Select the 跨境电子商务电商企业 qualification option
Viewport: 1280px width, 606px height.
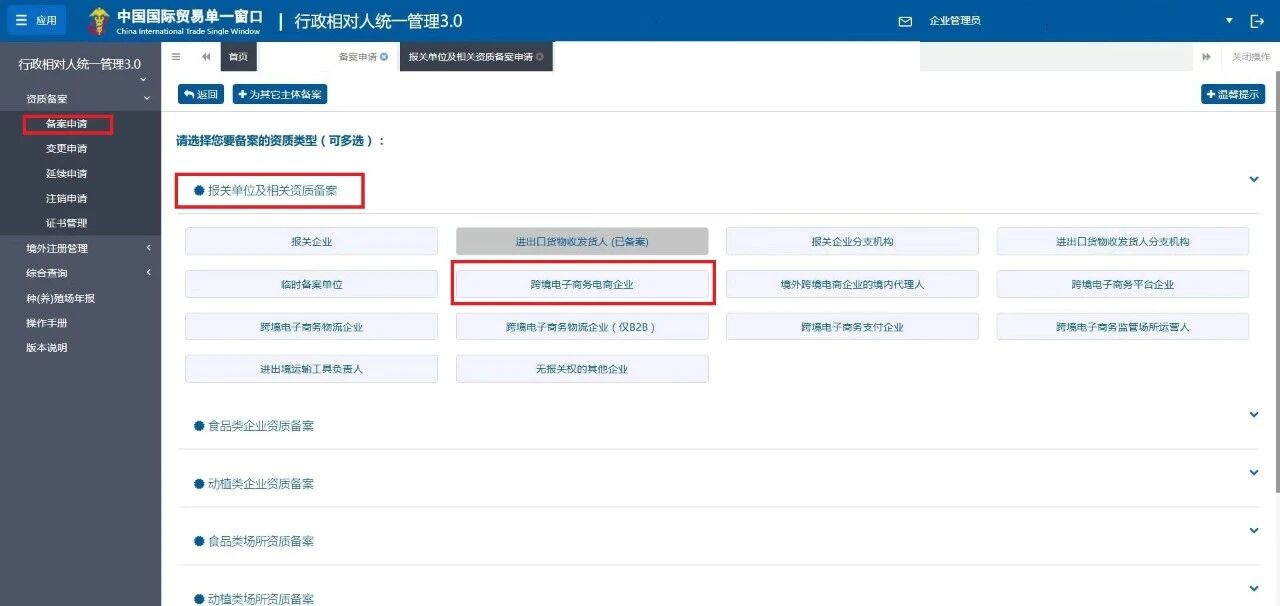pos(582,283)
